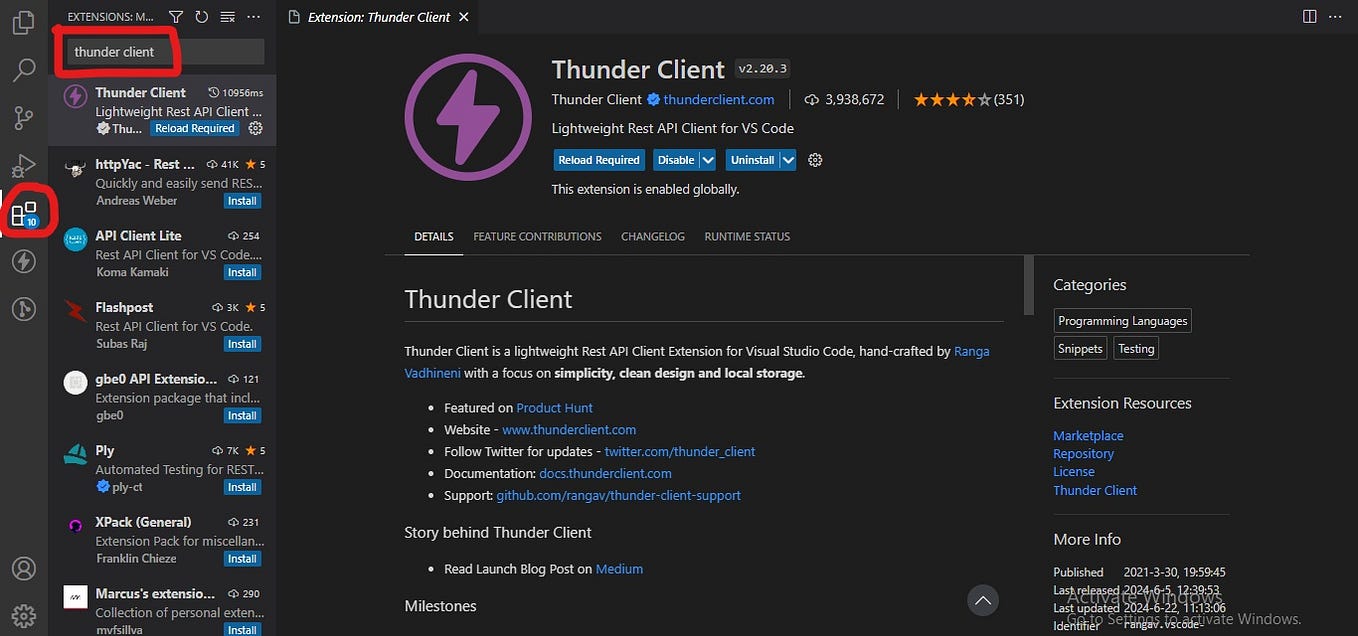The width and height of the screenshot is (1358, 636).
Task: Open github.com/rangav/thunder-client-support link
Action: (619, 495)
